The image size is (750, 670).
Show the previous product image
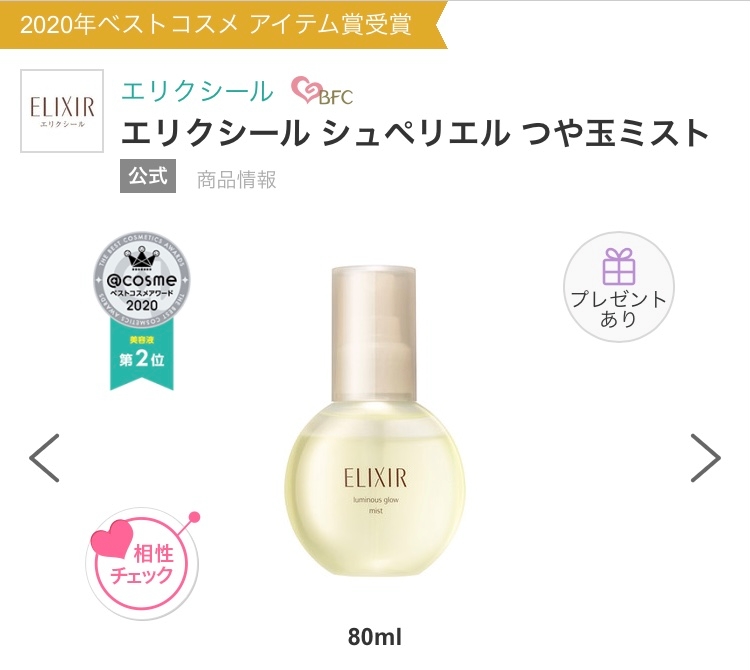(x=44, y=458)
